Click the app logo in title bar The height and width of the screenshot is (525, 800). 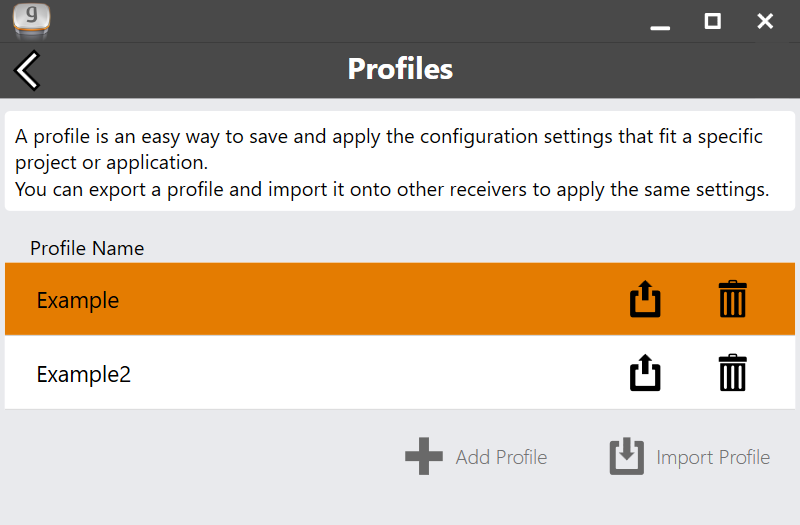pyautogui.click(x=31, y=19)
